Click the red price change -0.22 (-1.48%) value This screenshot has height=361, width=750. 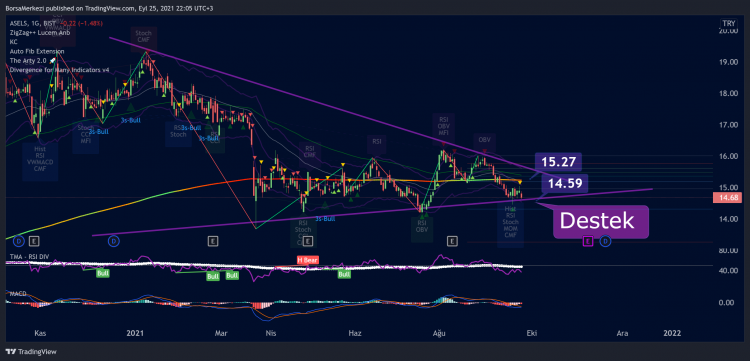click(81, 23)
